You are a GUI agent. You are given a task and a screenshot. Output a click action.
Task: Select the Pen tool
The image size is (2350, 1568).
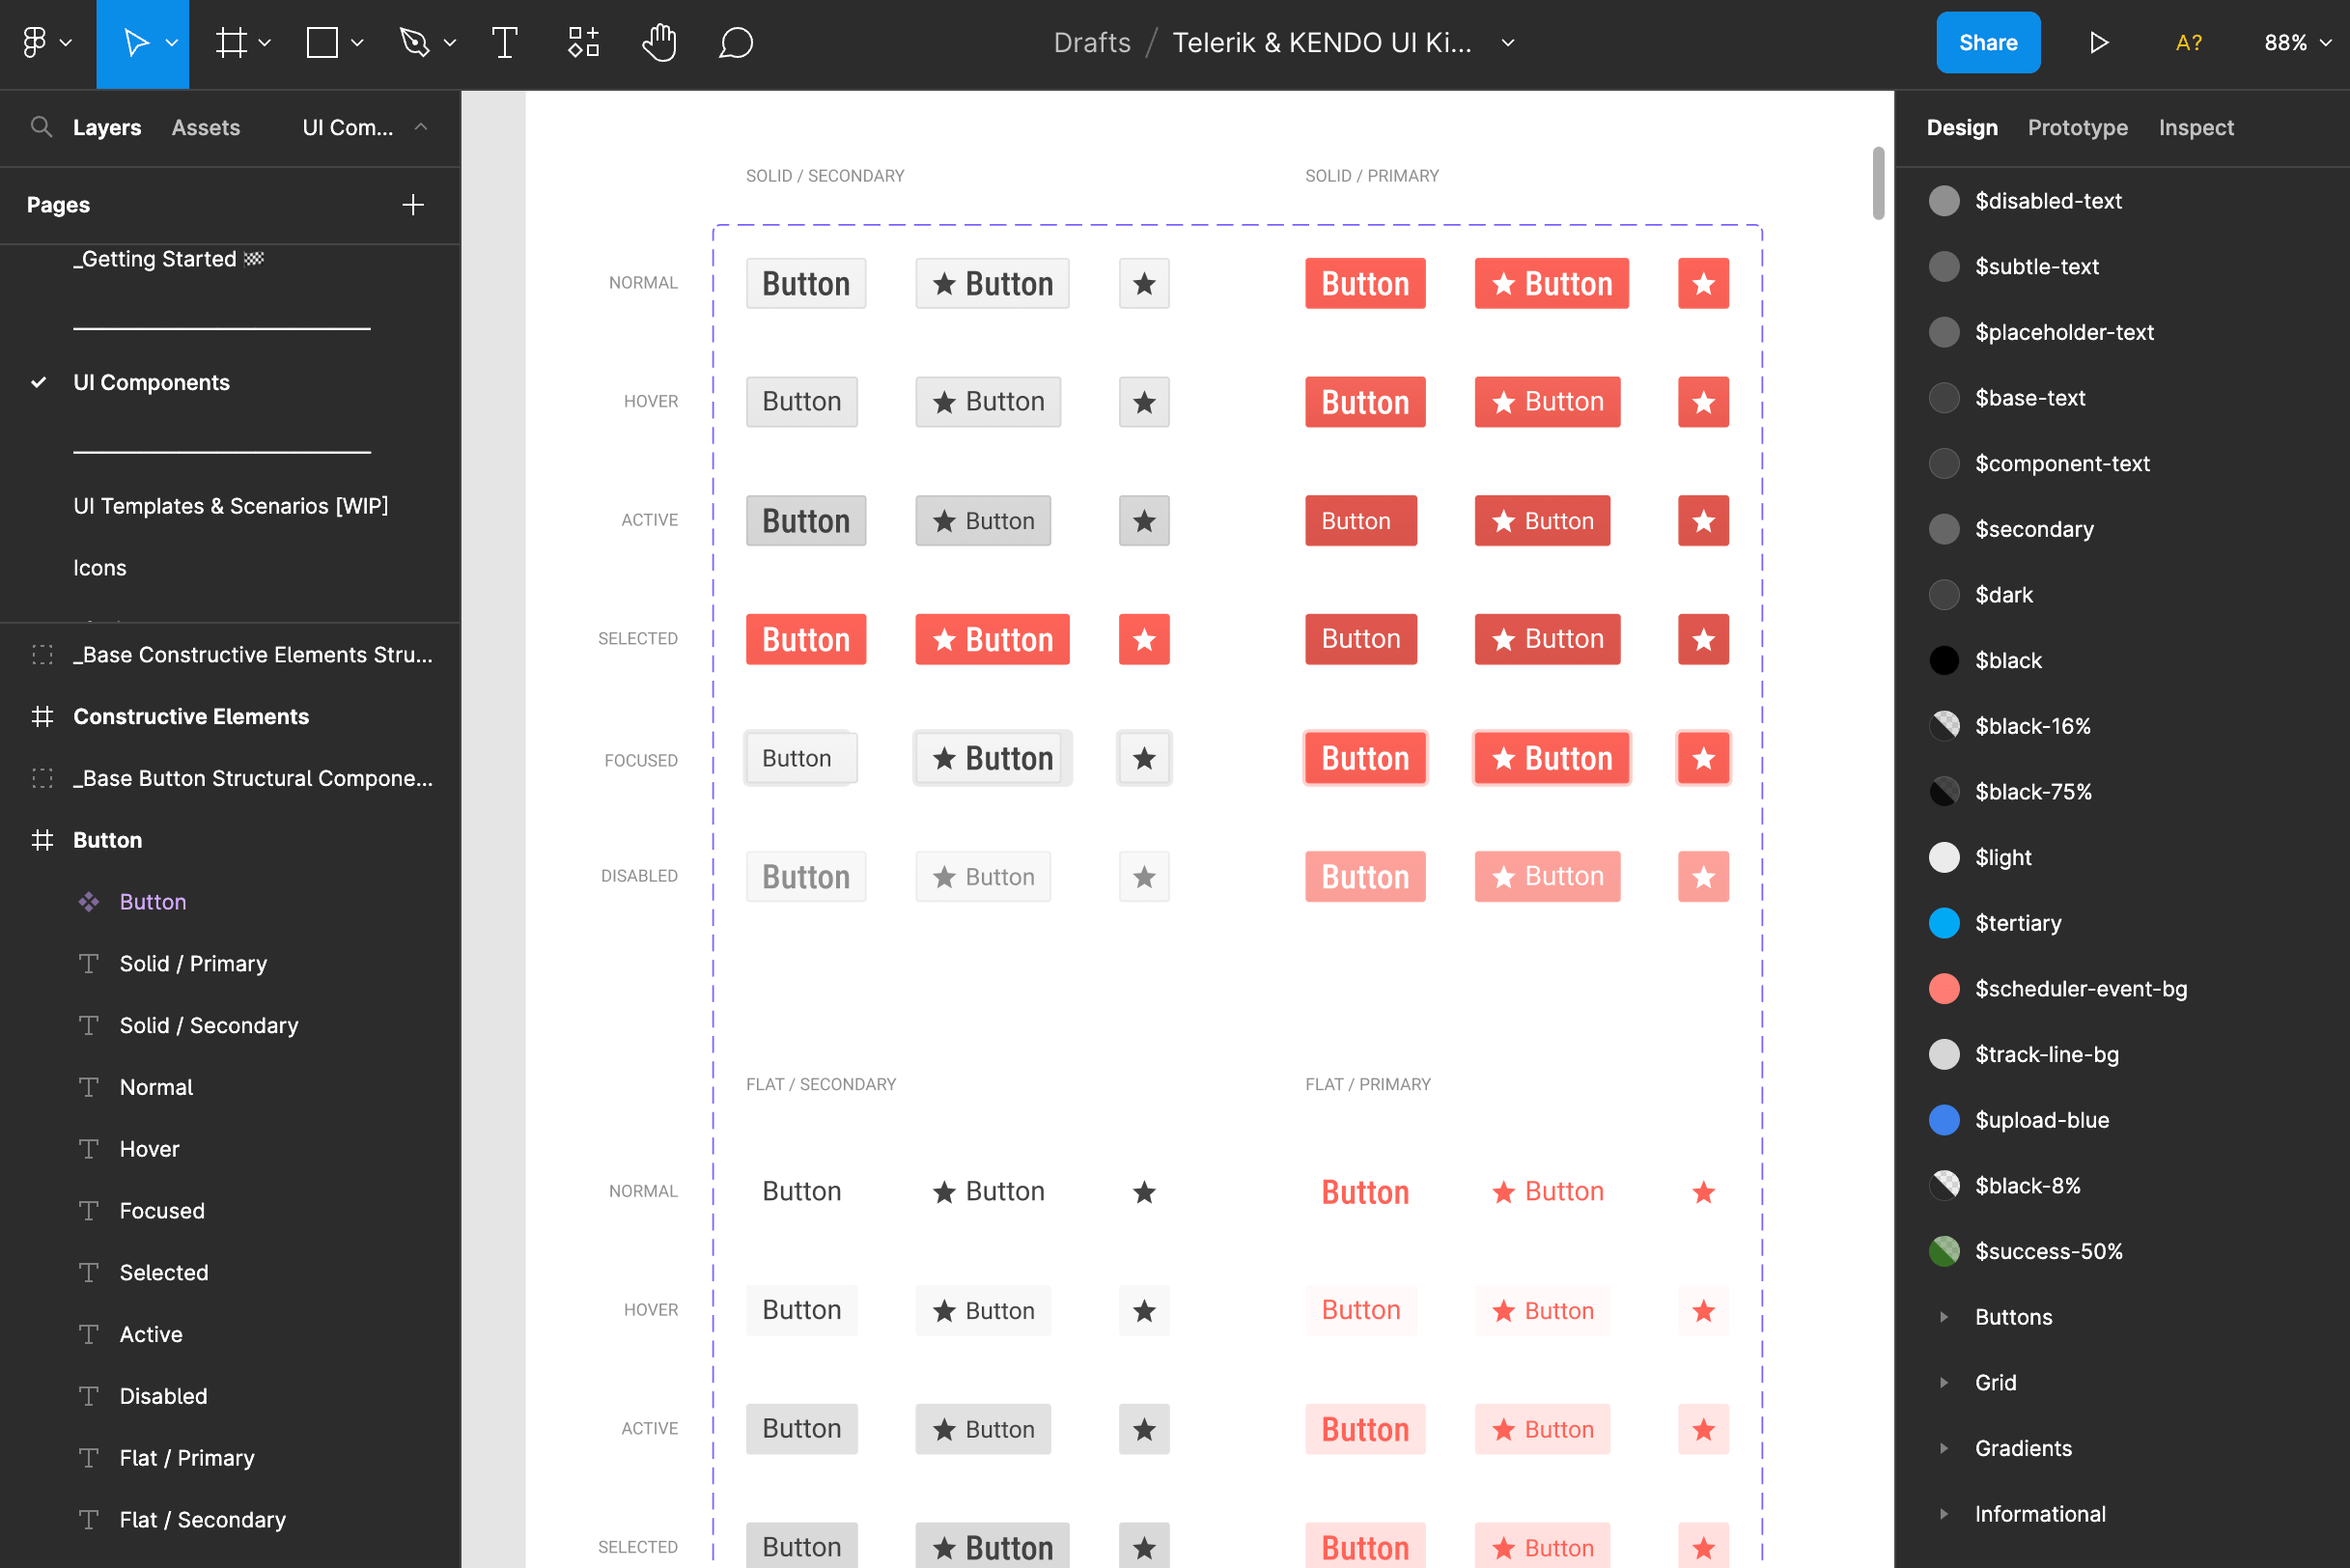click(x=414, y=42)
